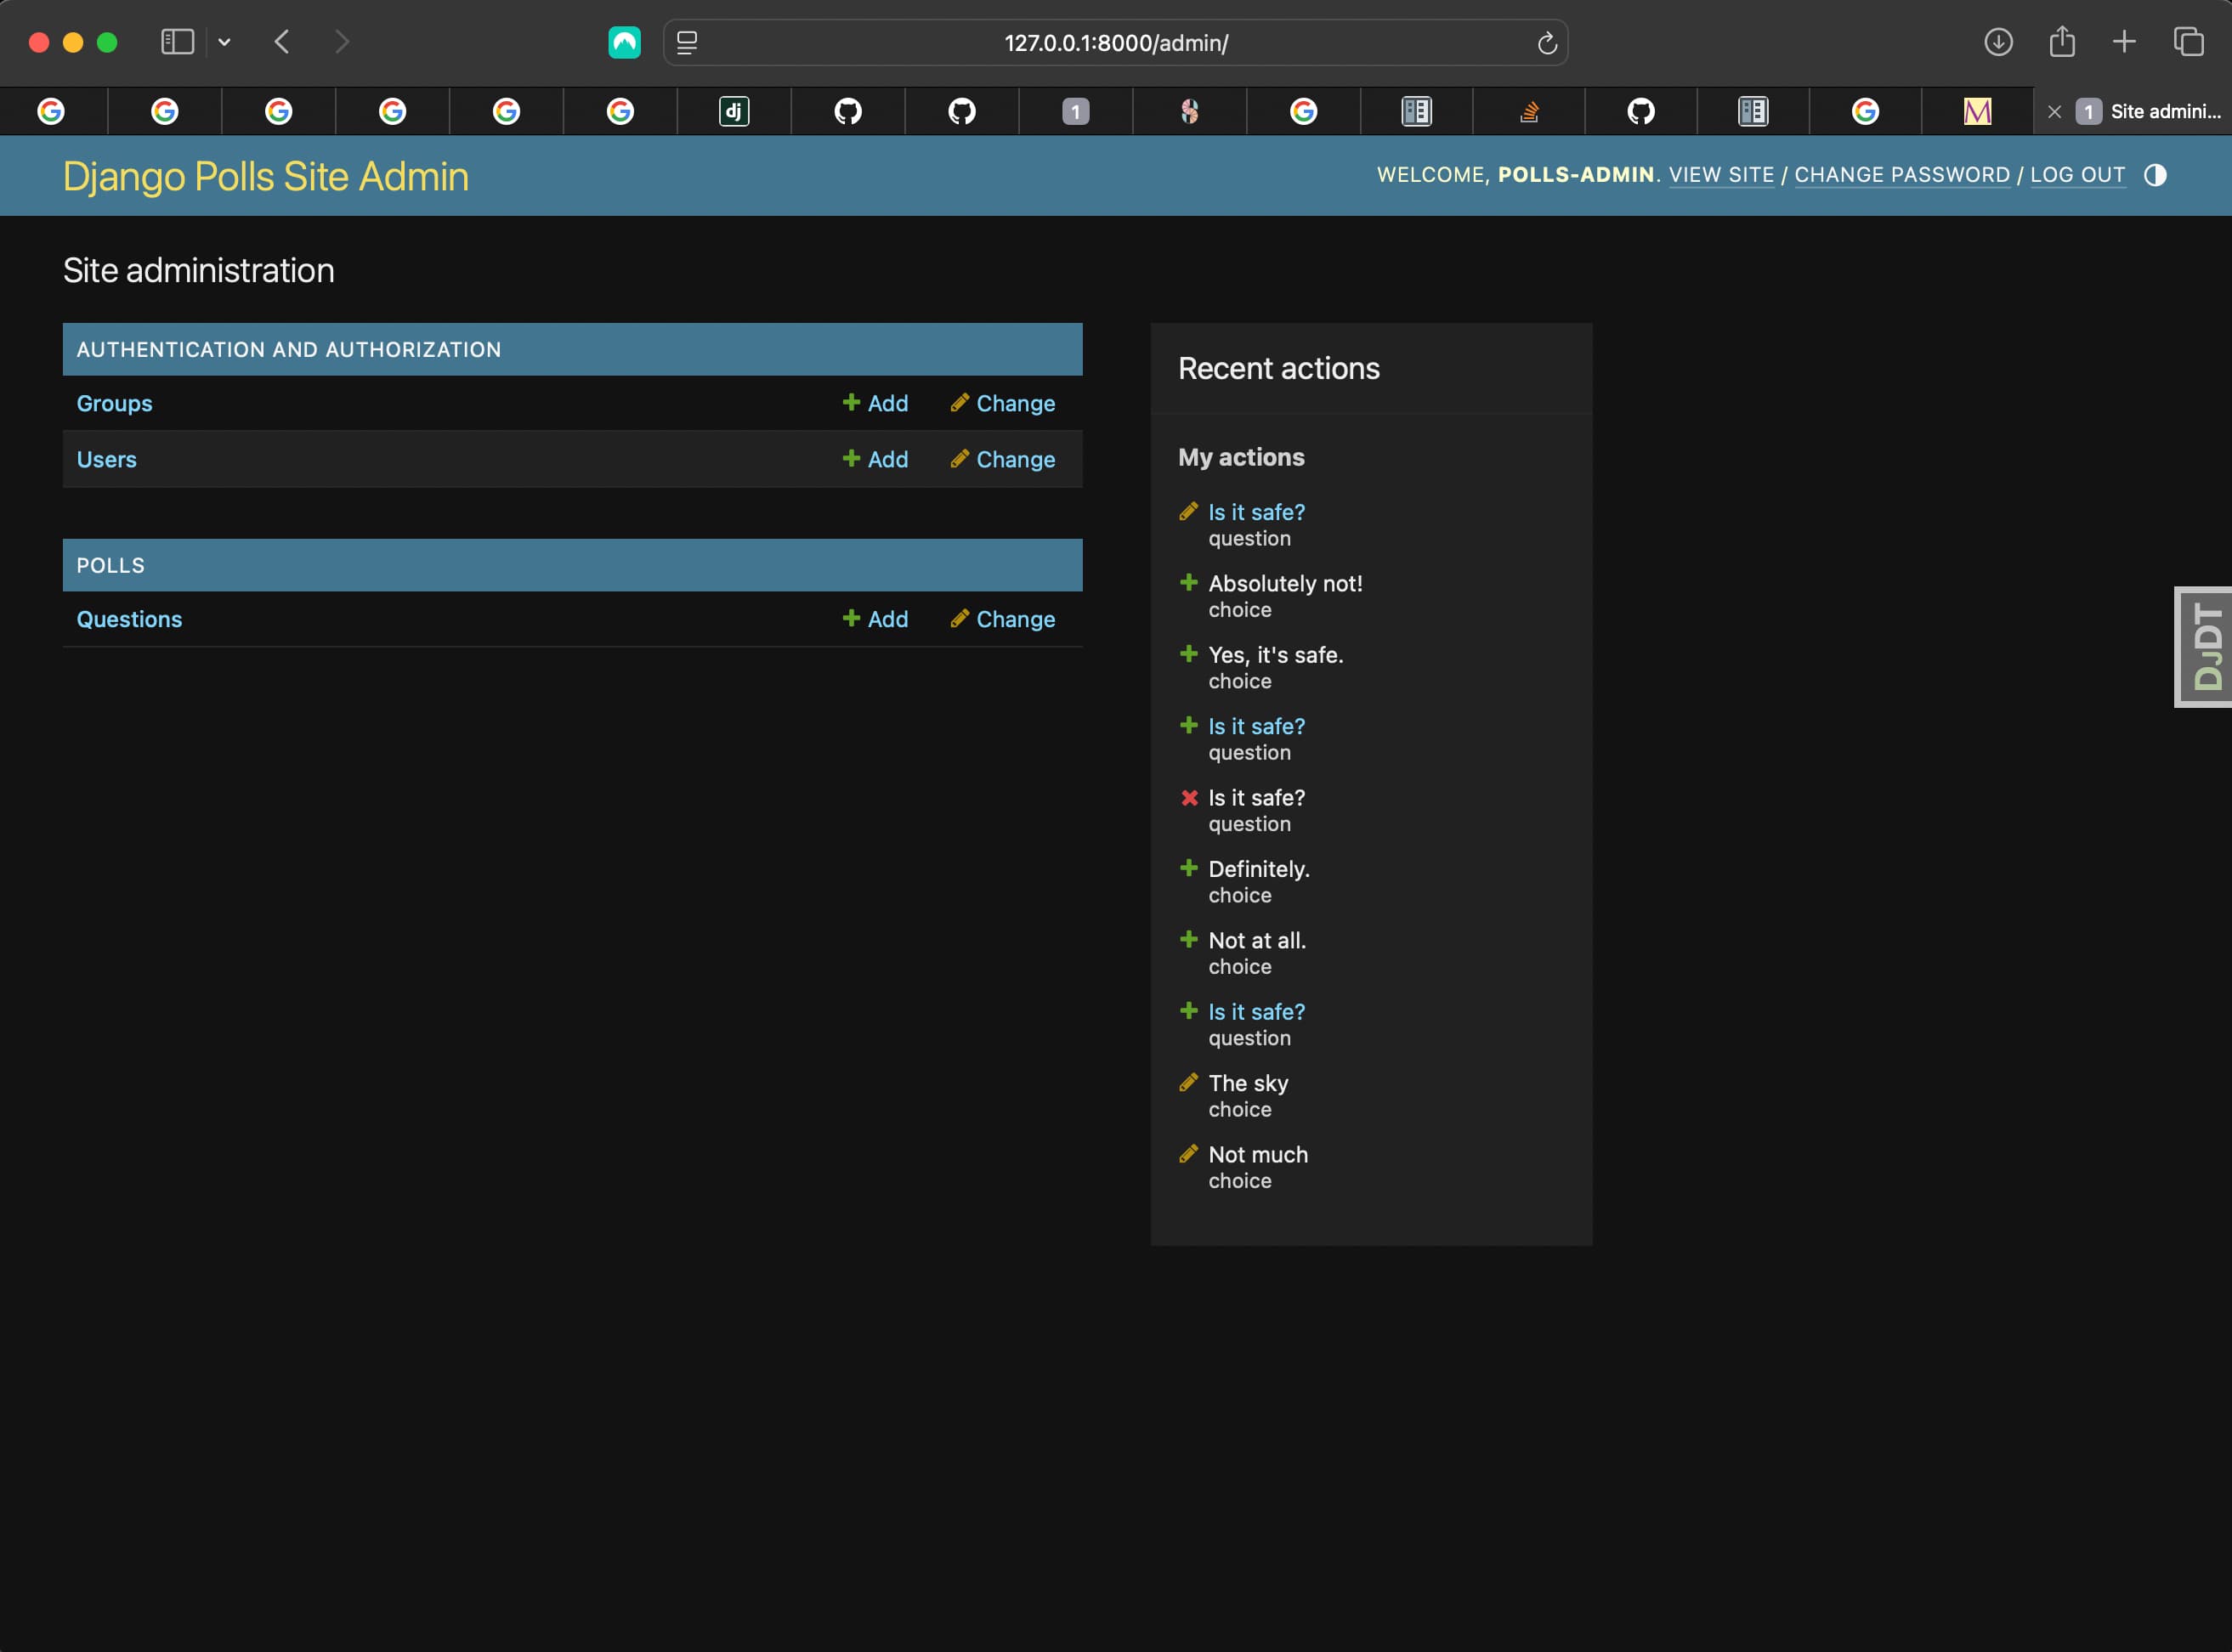Switch to the Stack Overflow tab
This screenshot has height=1652, width=2232.
pyautogui.click(x=1529, y=111)
